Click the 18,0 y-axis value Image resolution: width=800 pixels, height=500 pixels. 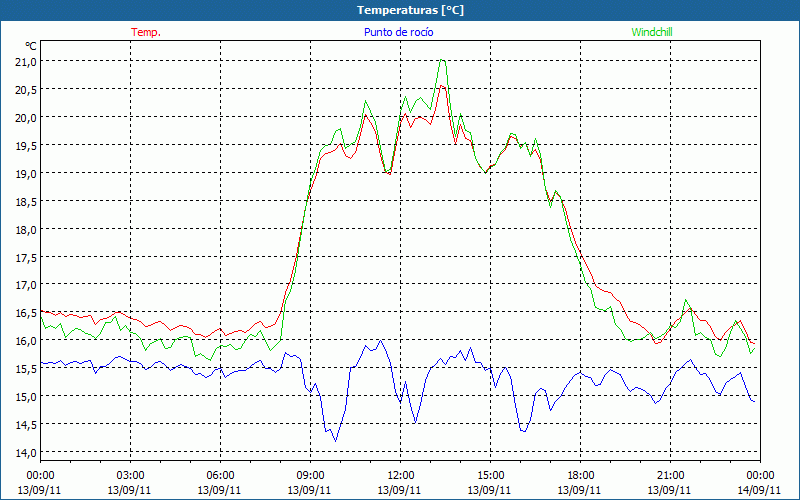coord(26,229)
